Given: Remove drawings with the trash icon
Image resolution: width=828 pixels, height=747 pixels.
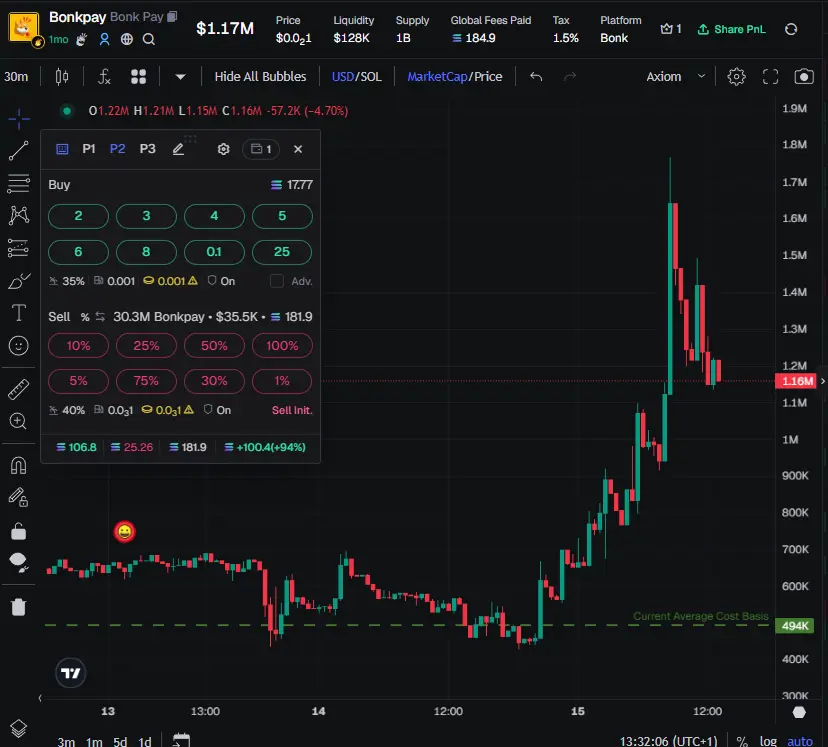Looking at the screenshot, I should 18,607.
